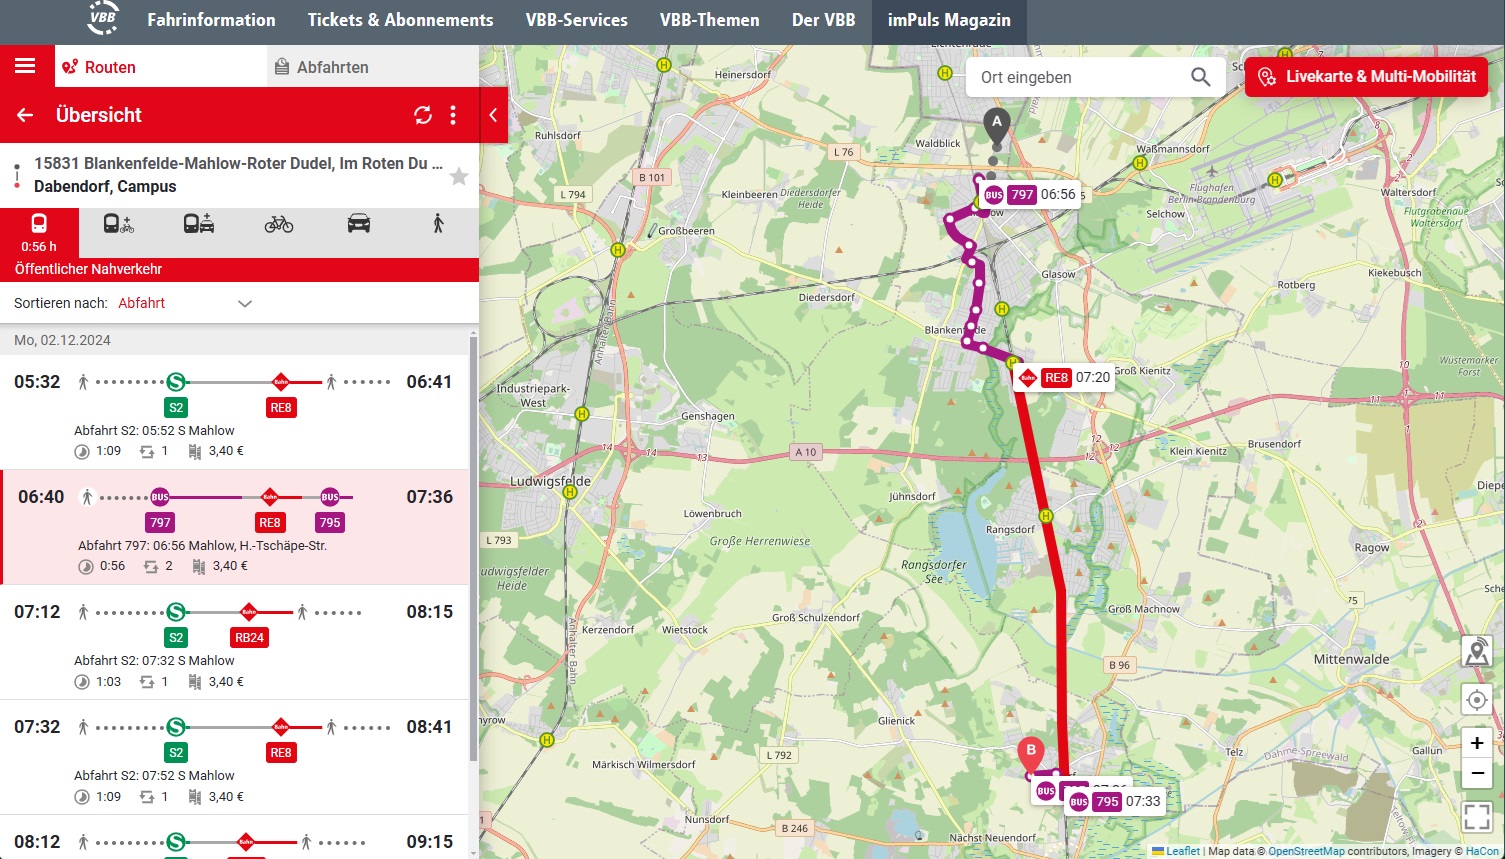Click Livekarte & Multi-Mobilität button

pyautogui.click(x=1366, y=77)
